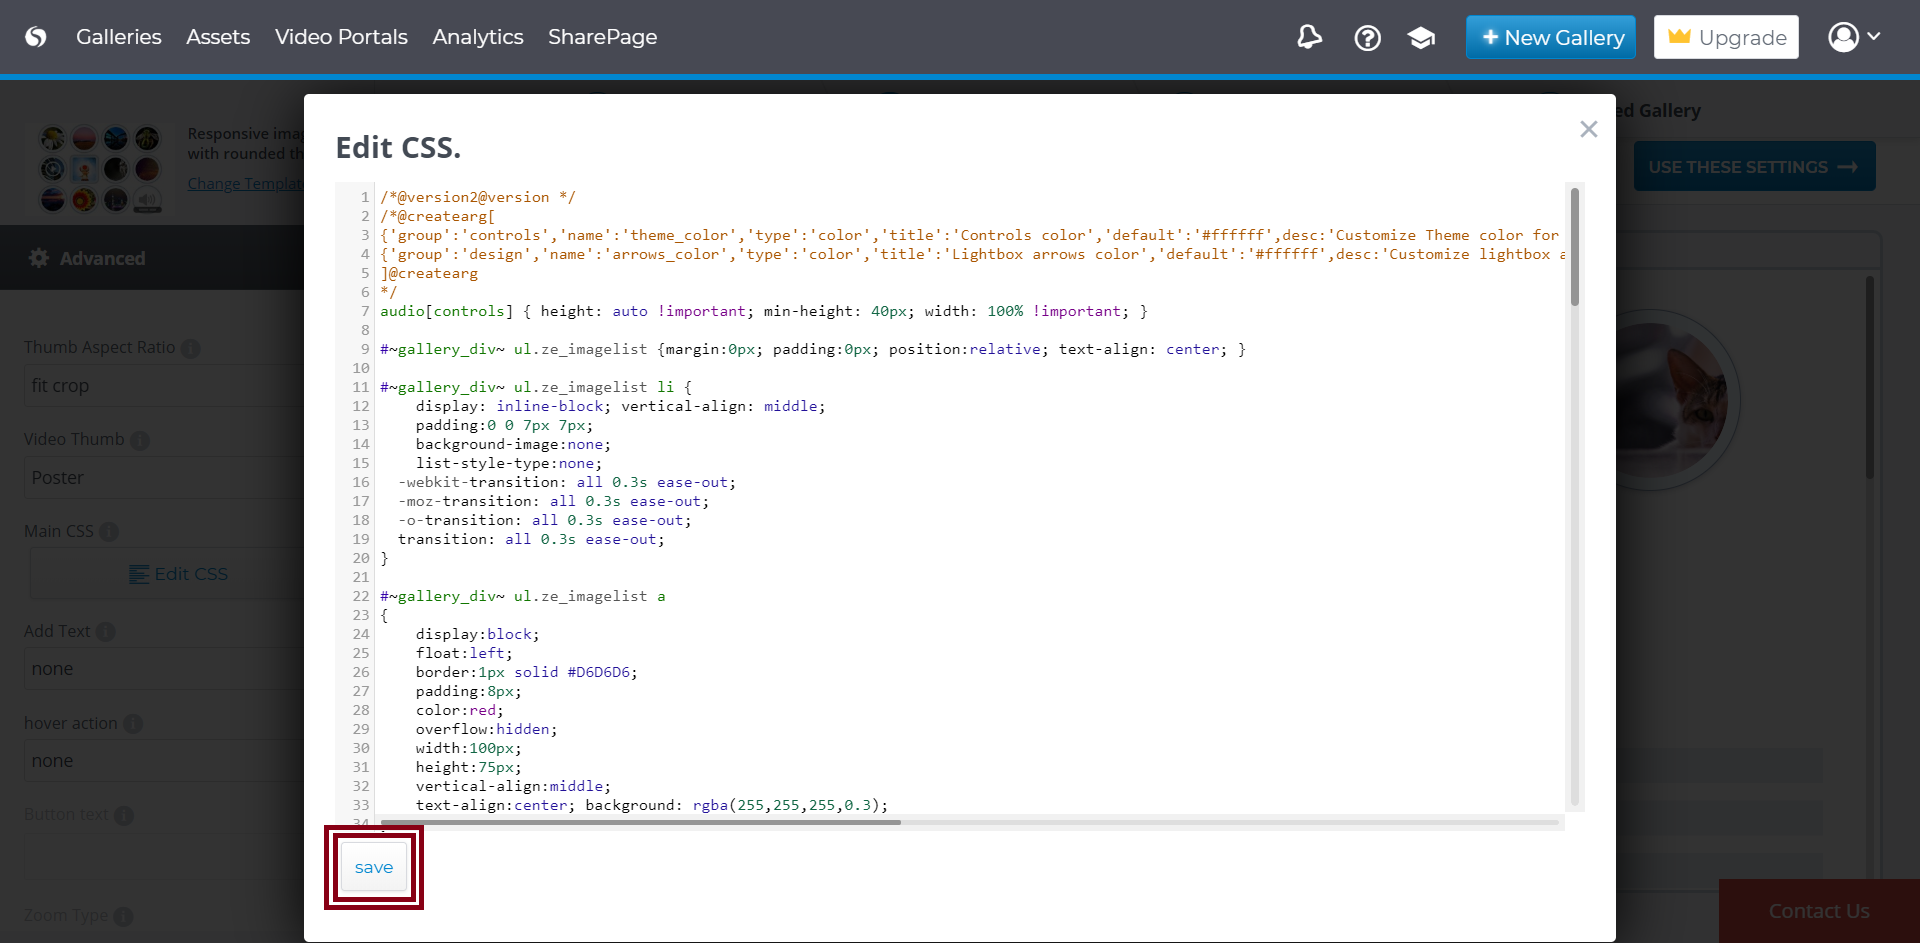Viewport: 1920px width, 943px height.
Task: Click the info icon beside hover action
Action: click(133, 724)
